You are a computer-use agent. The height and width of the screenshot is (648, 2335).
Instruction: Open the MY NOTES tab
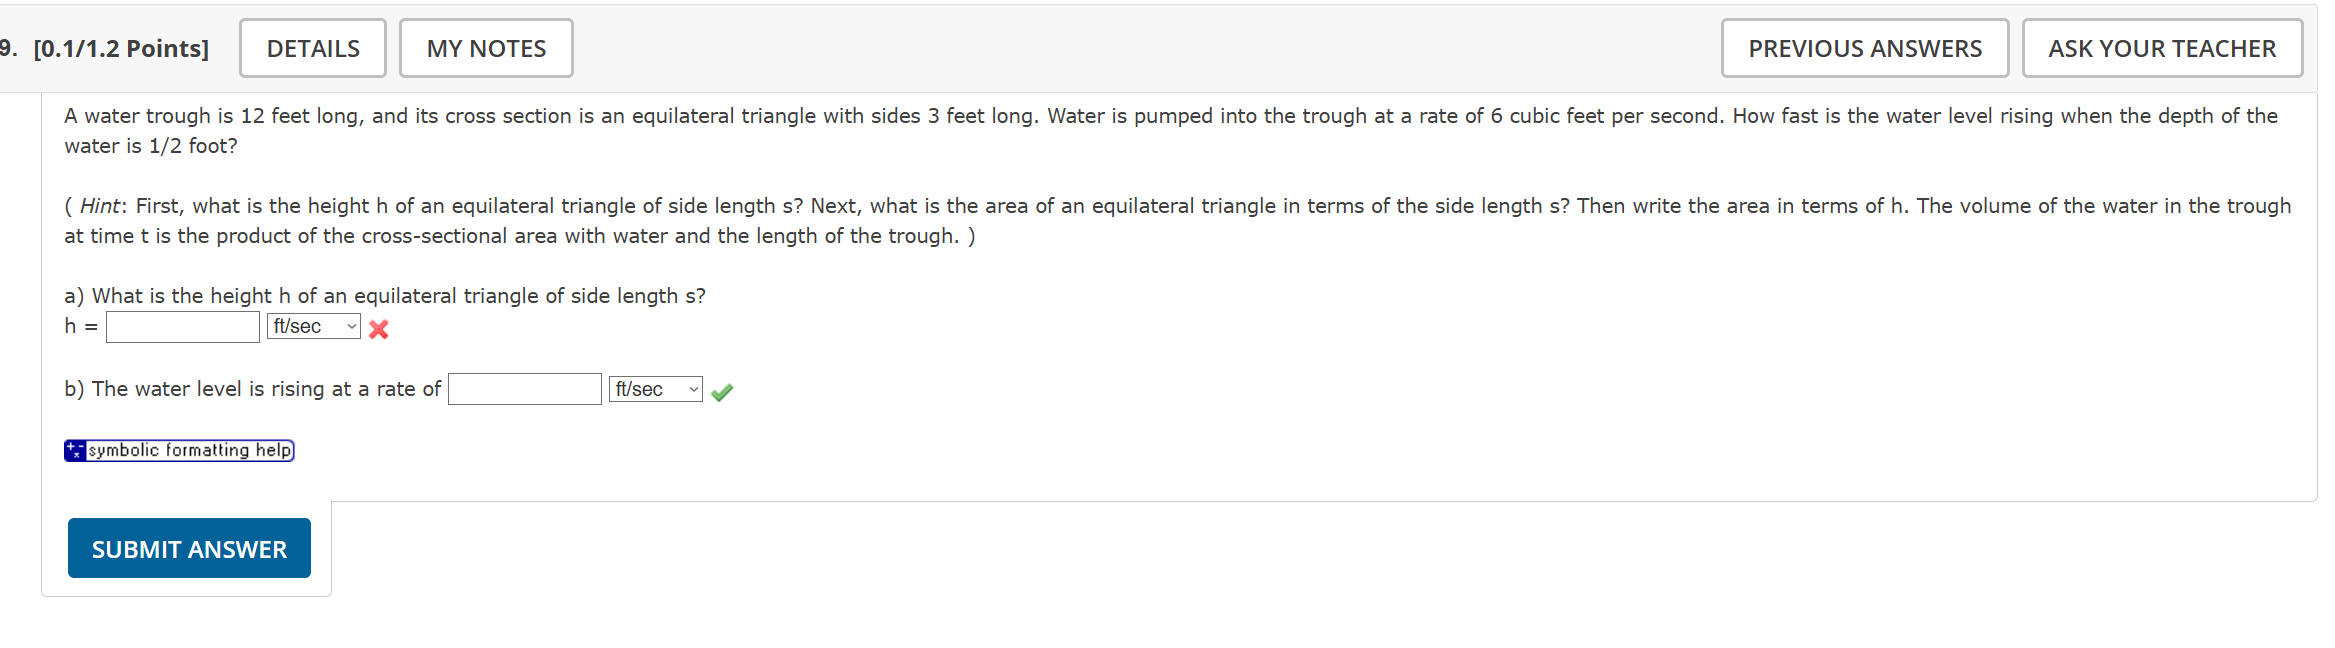click(x=485, y=47)
